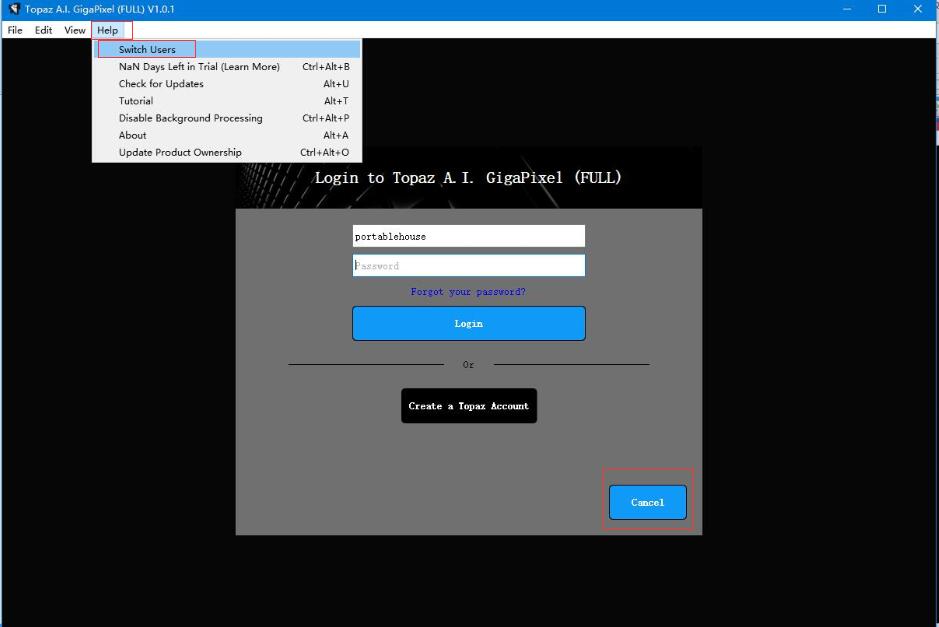939x627 pixels.
Task: Select Check for Updates
Action: 228,84
